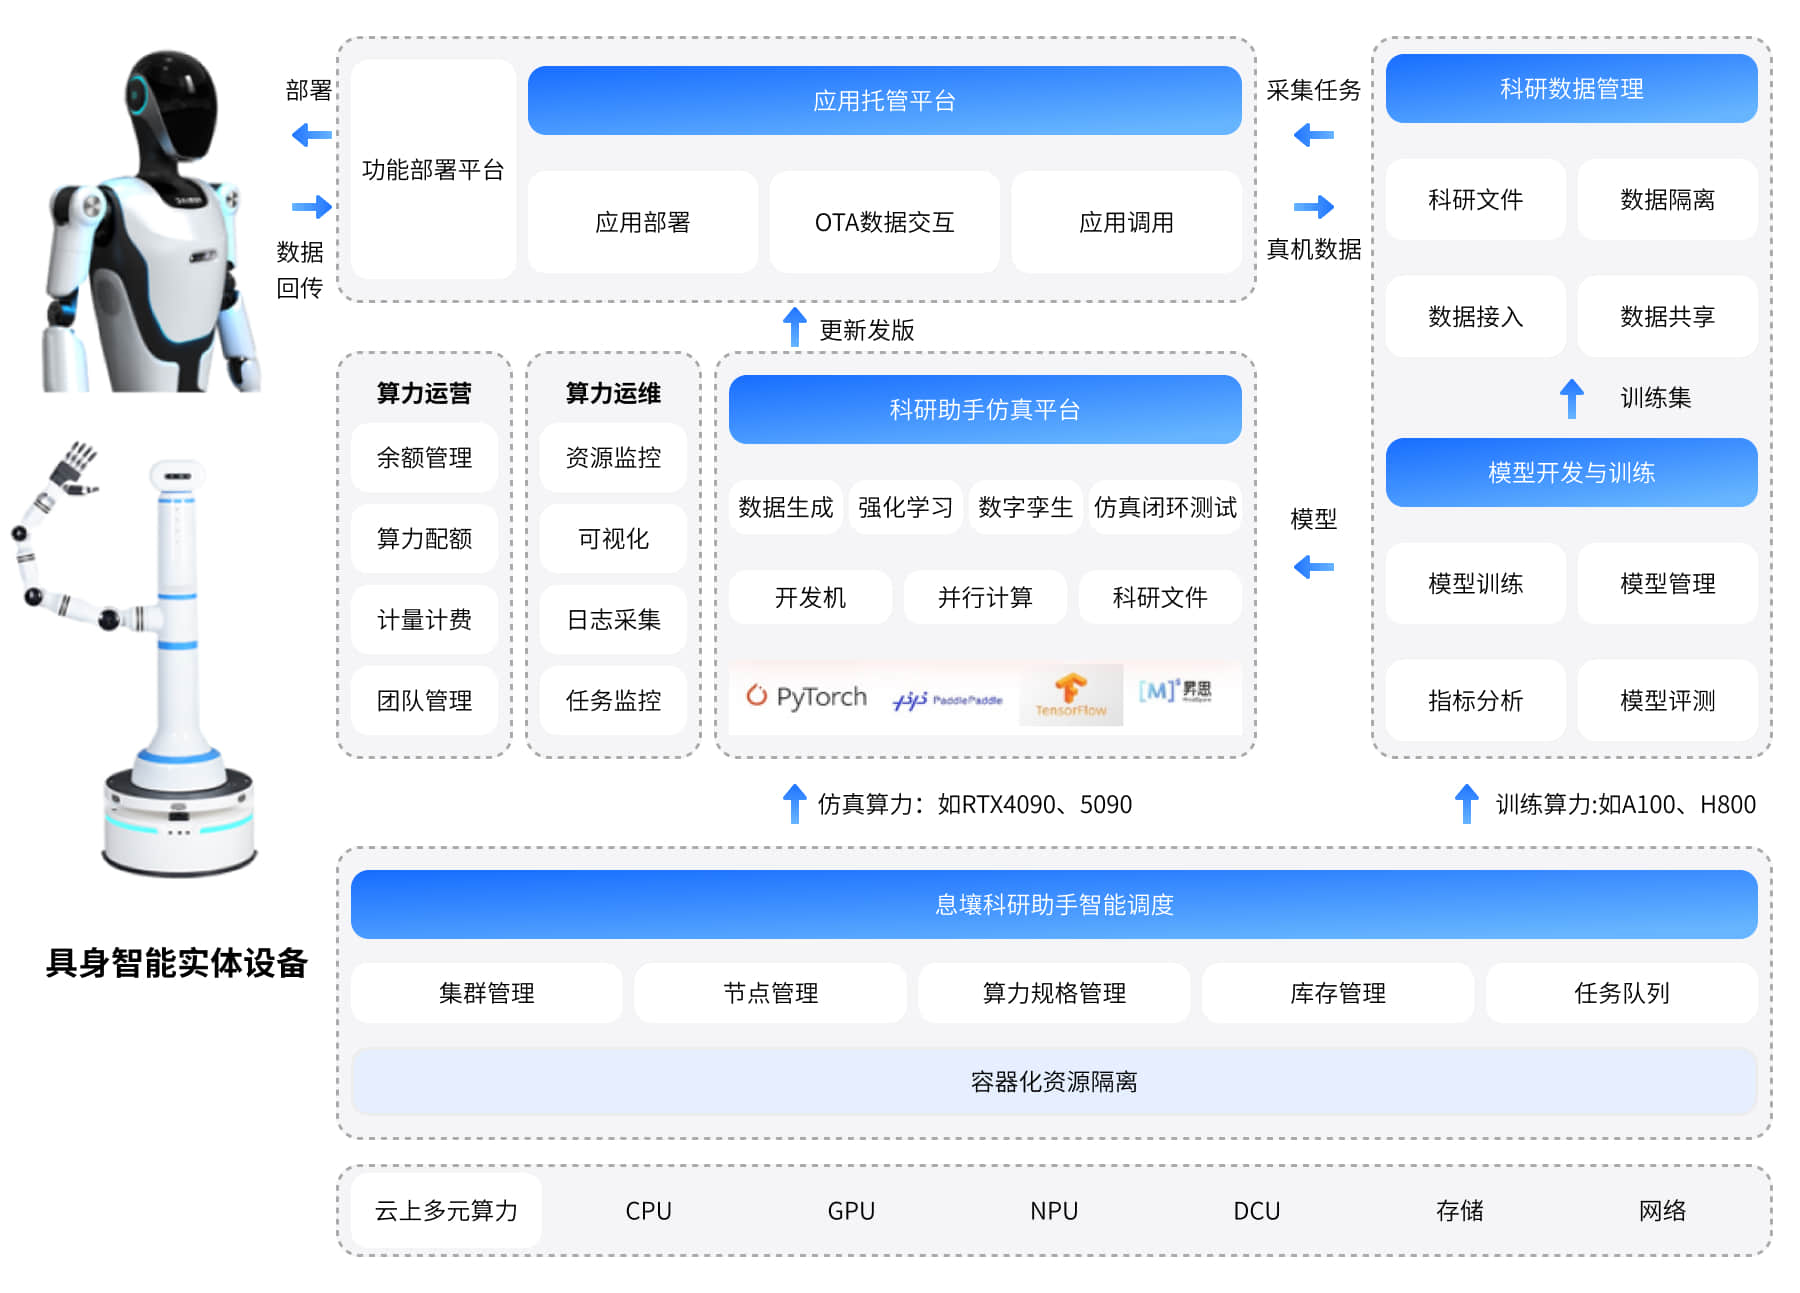This screenshot has width=1800, height=1293.
Task: Select the 仿真闭环测试 item
Action: (x=1165, y=507)
